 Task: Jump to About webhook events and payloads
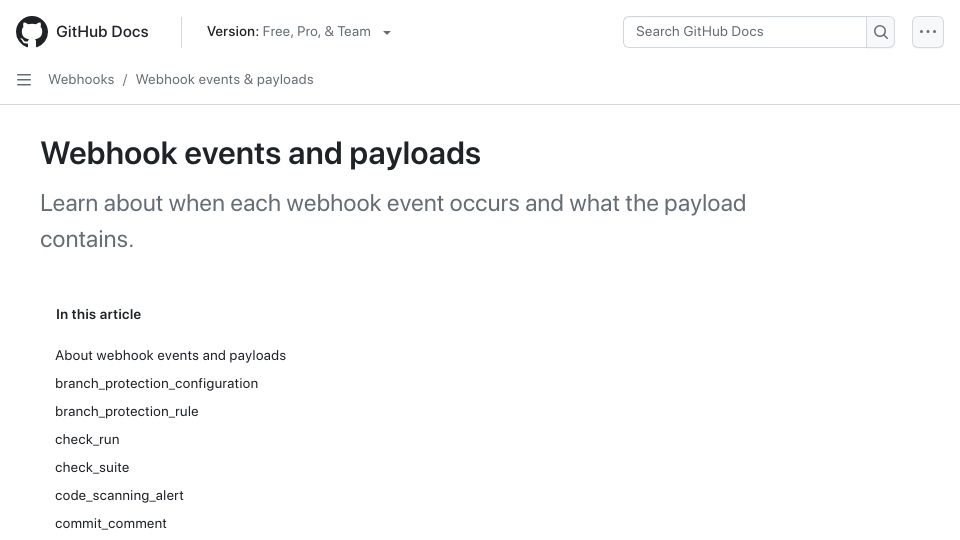tap(170, 356)
